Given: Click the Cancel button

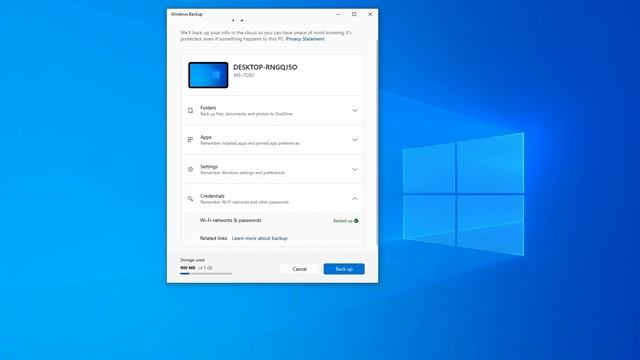Looking at the screenshot, I should 300,269.
